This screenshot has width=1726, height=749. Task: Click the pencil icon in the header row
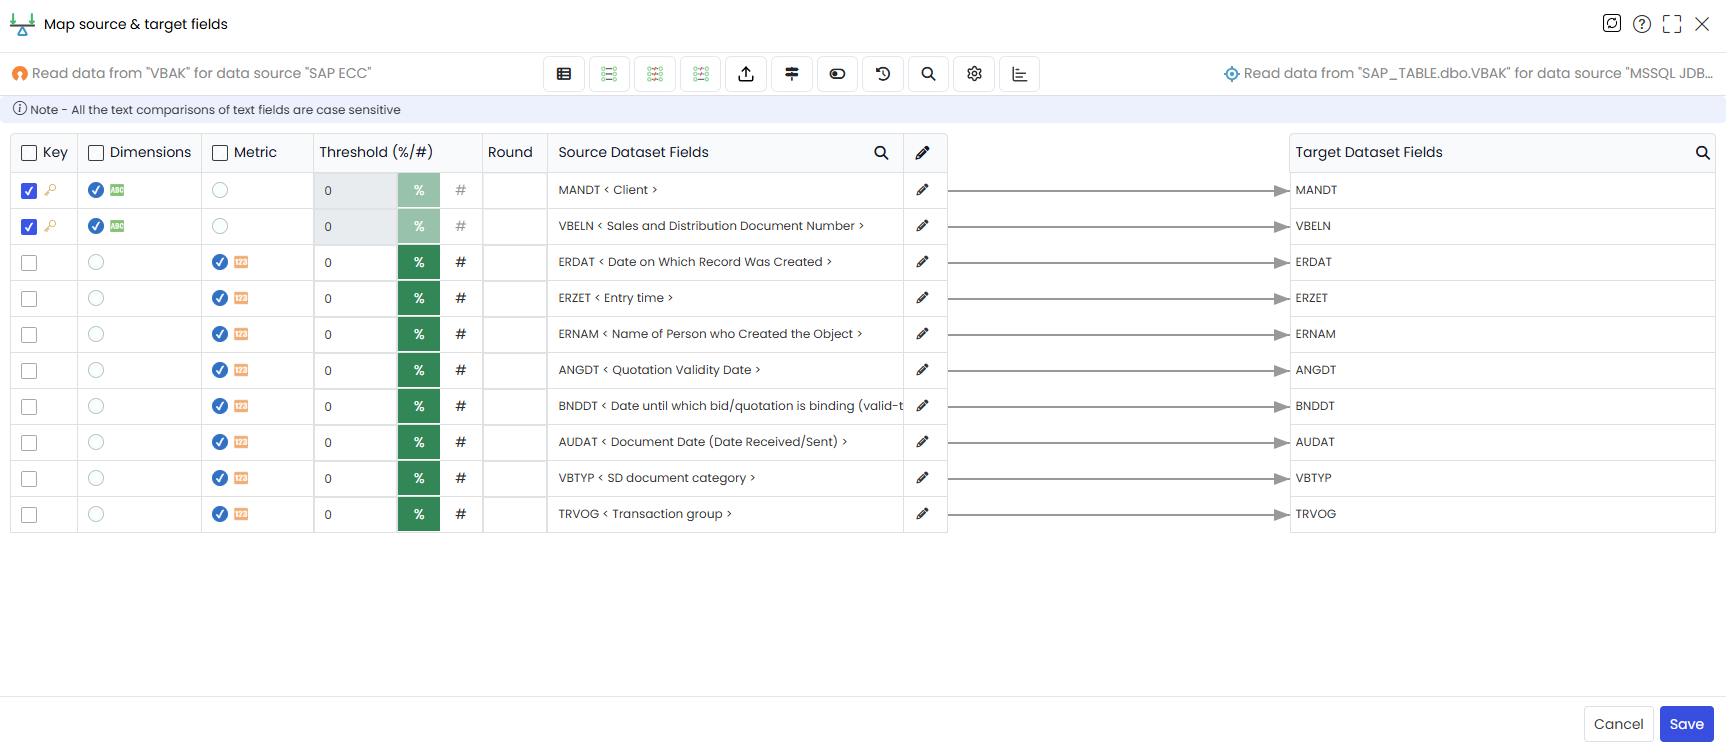(x=922, y=153)
